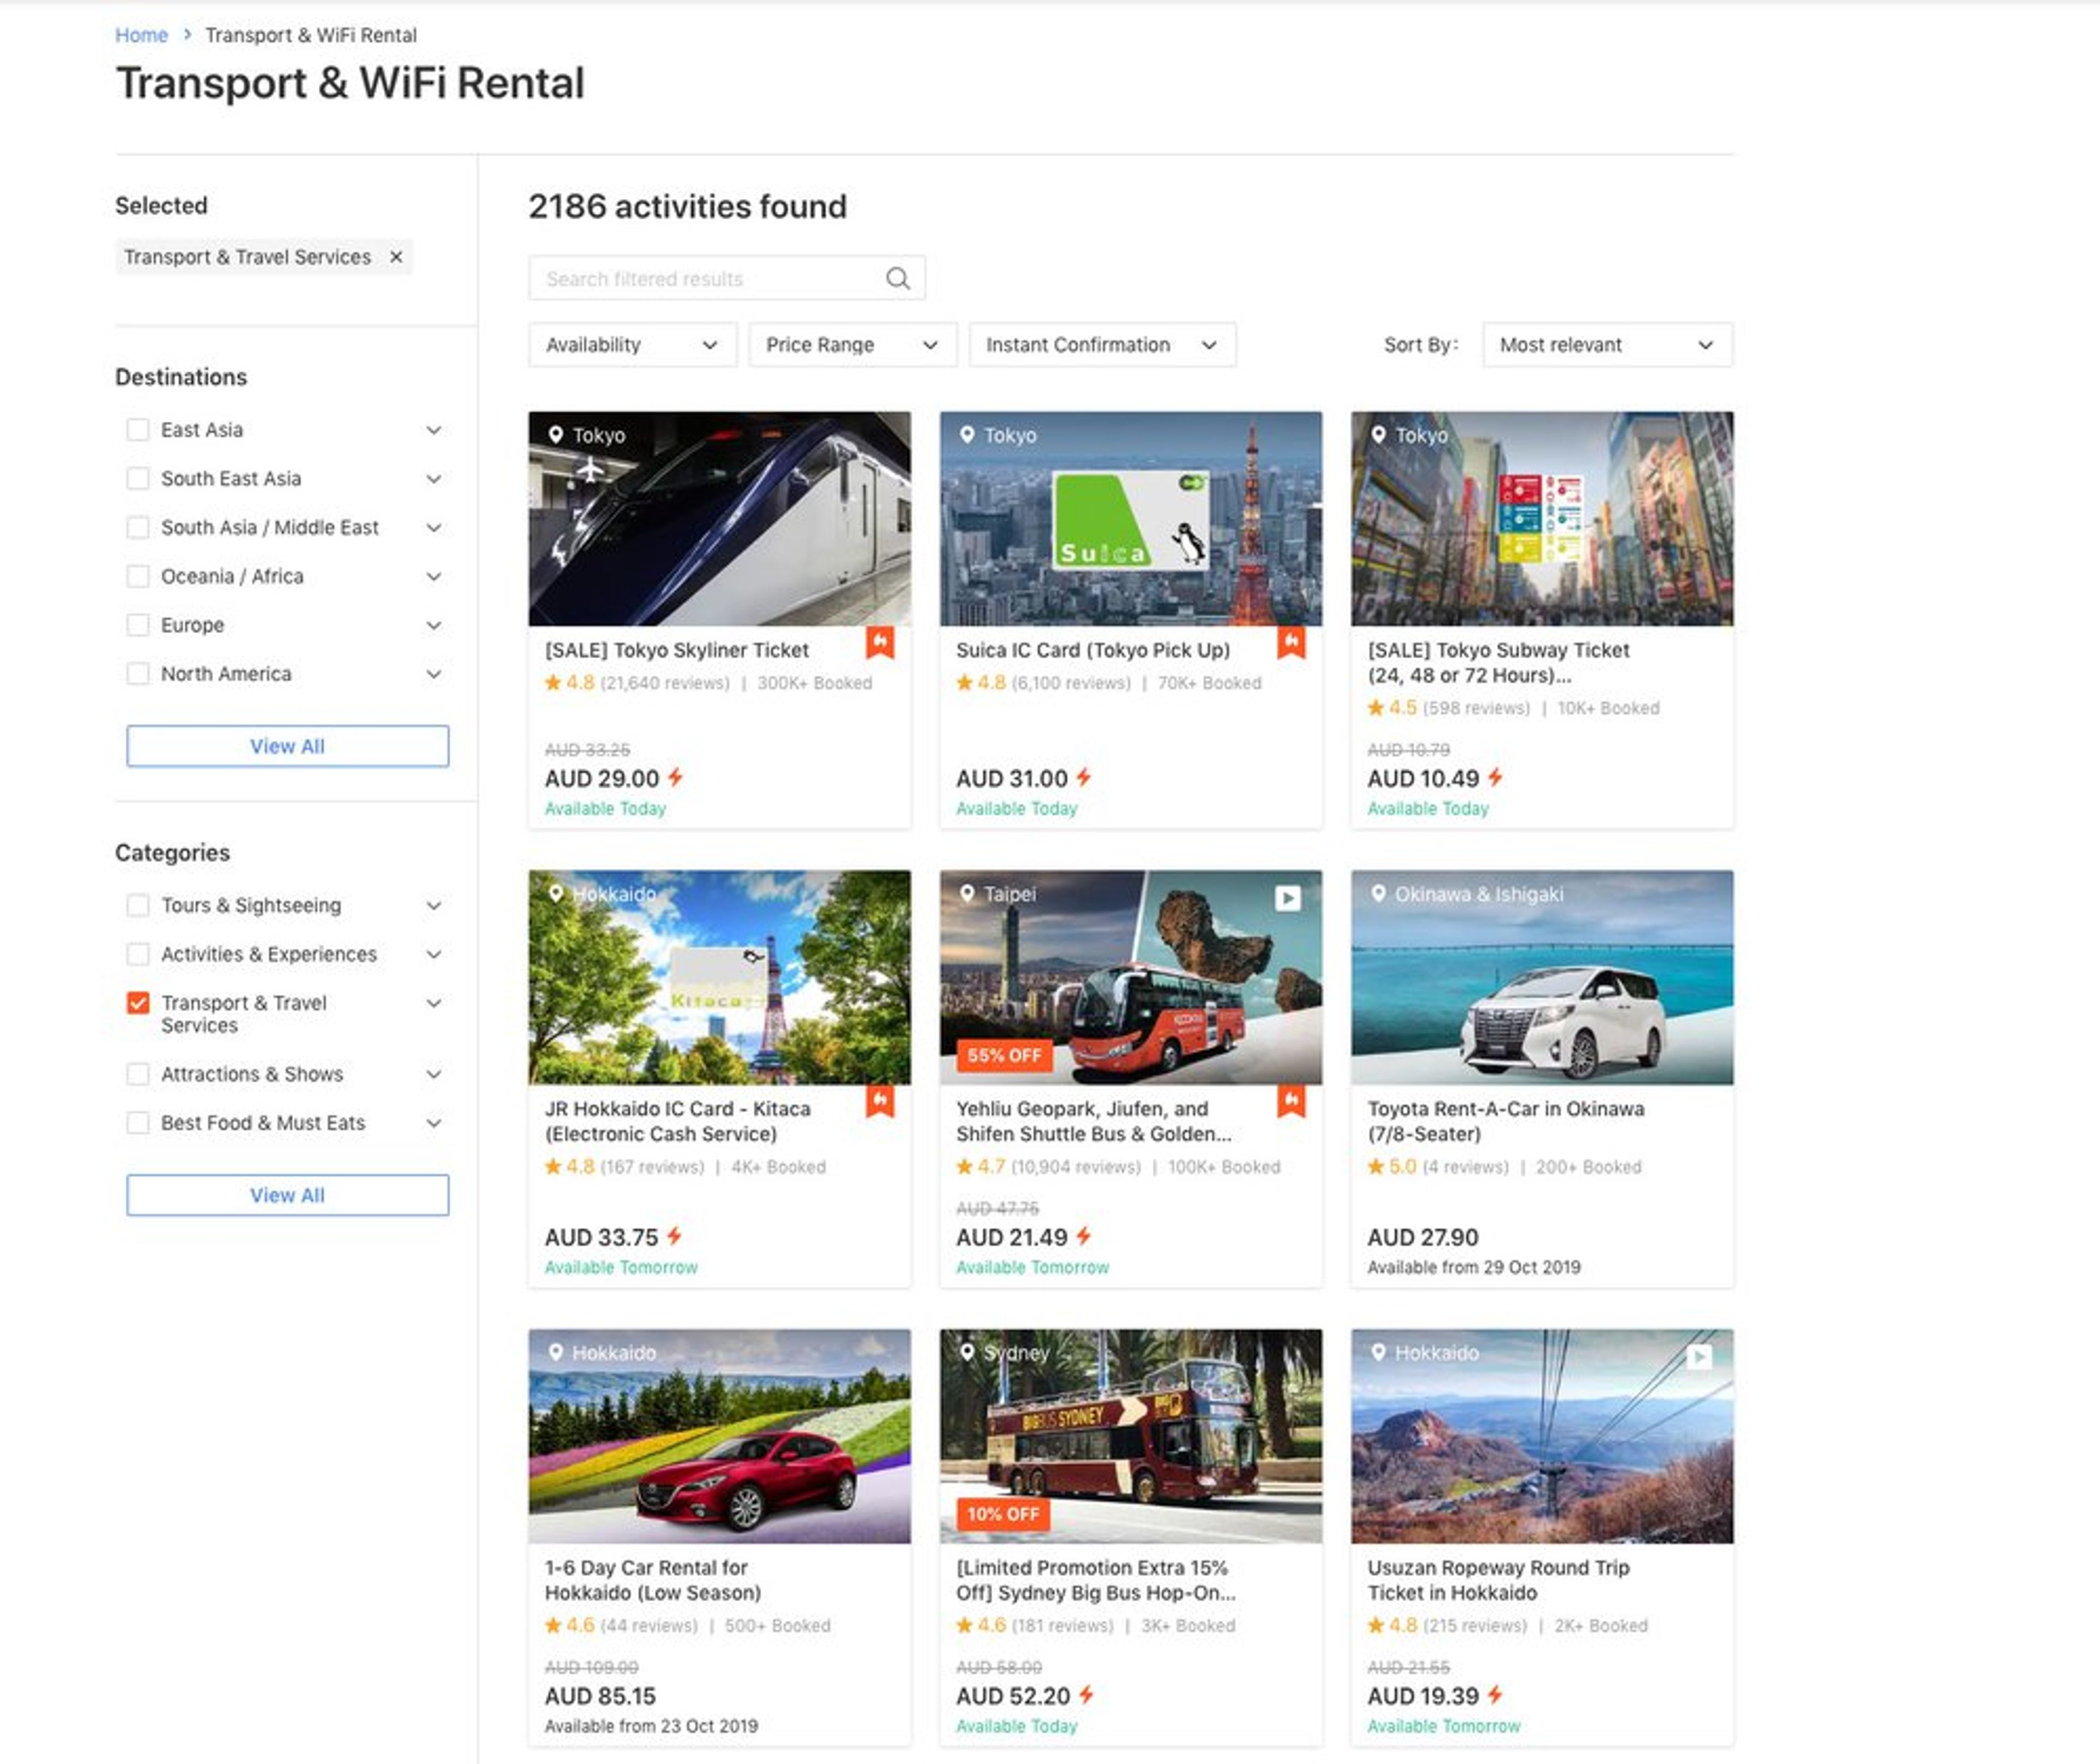The width and height of the screenshot is (2100, 1764).
Task: Play the video on the Taipei shuttle card
Action: [1287, 898]
